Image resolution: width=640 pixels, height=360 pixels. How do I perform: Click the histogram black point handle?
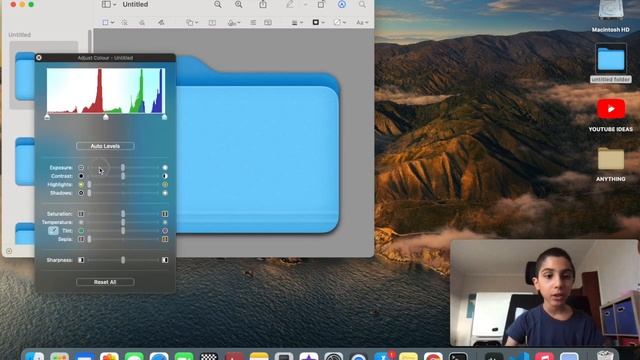(x=47, y=117)
